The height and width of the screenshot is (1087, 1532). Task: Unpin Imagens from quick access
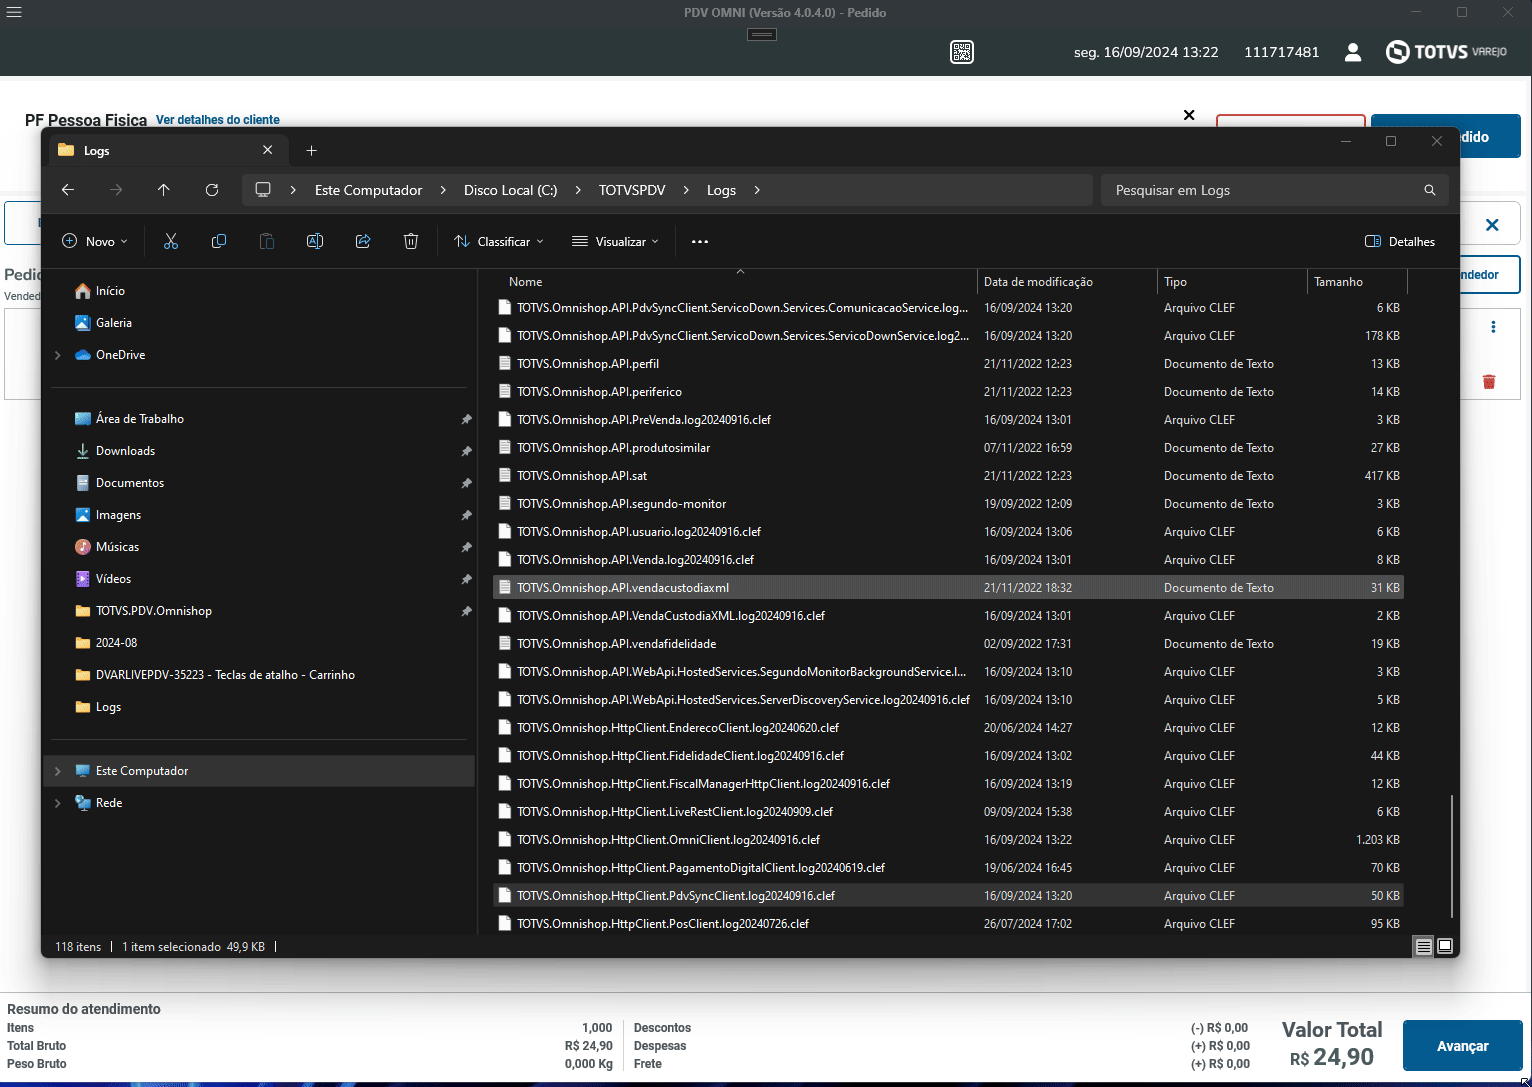[466, 515]
